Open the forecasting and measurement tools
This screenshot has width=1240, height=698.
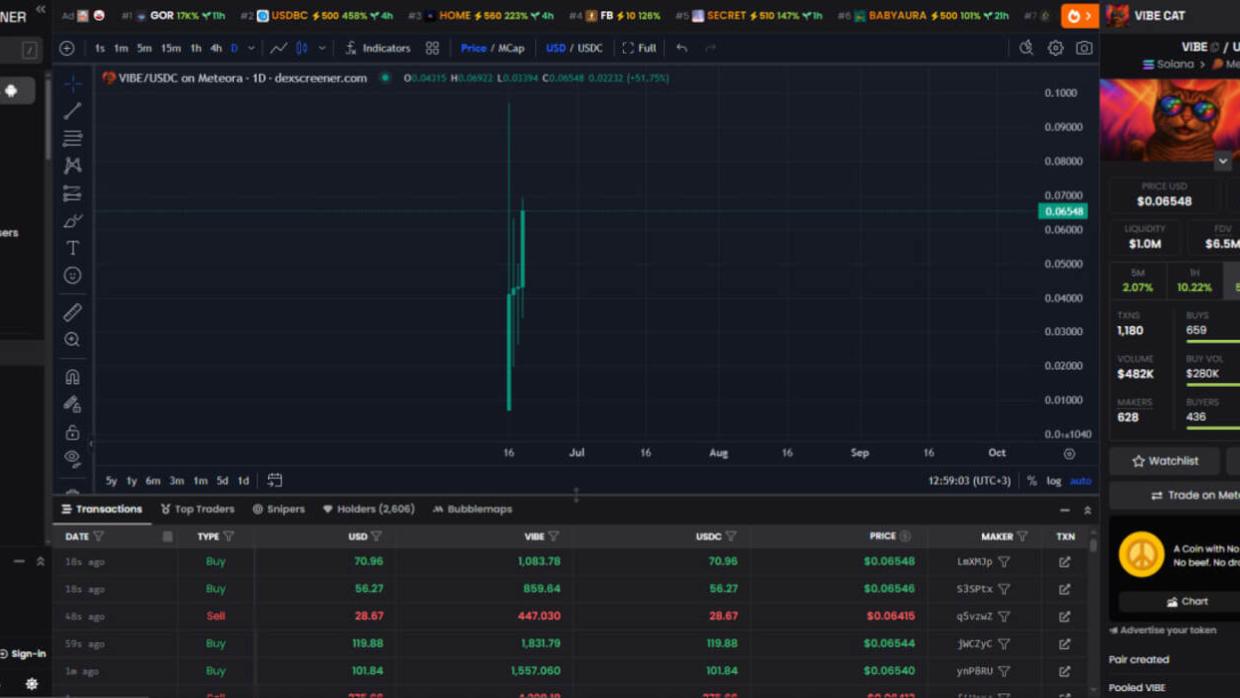pyautogui.click(x=72, y=193)
